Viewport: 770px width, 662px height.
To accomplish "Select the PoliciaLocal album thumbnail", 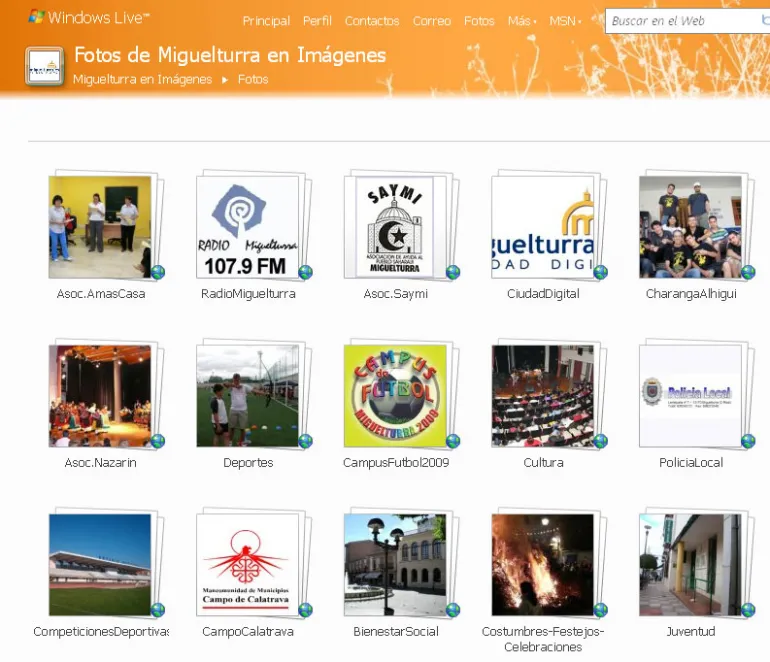I will (x=690, y=396).
